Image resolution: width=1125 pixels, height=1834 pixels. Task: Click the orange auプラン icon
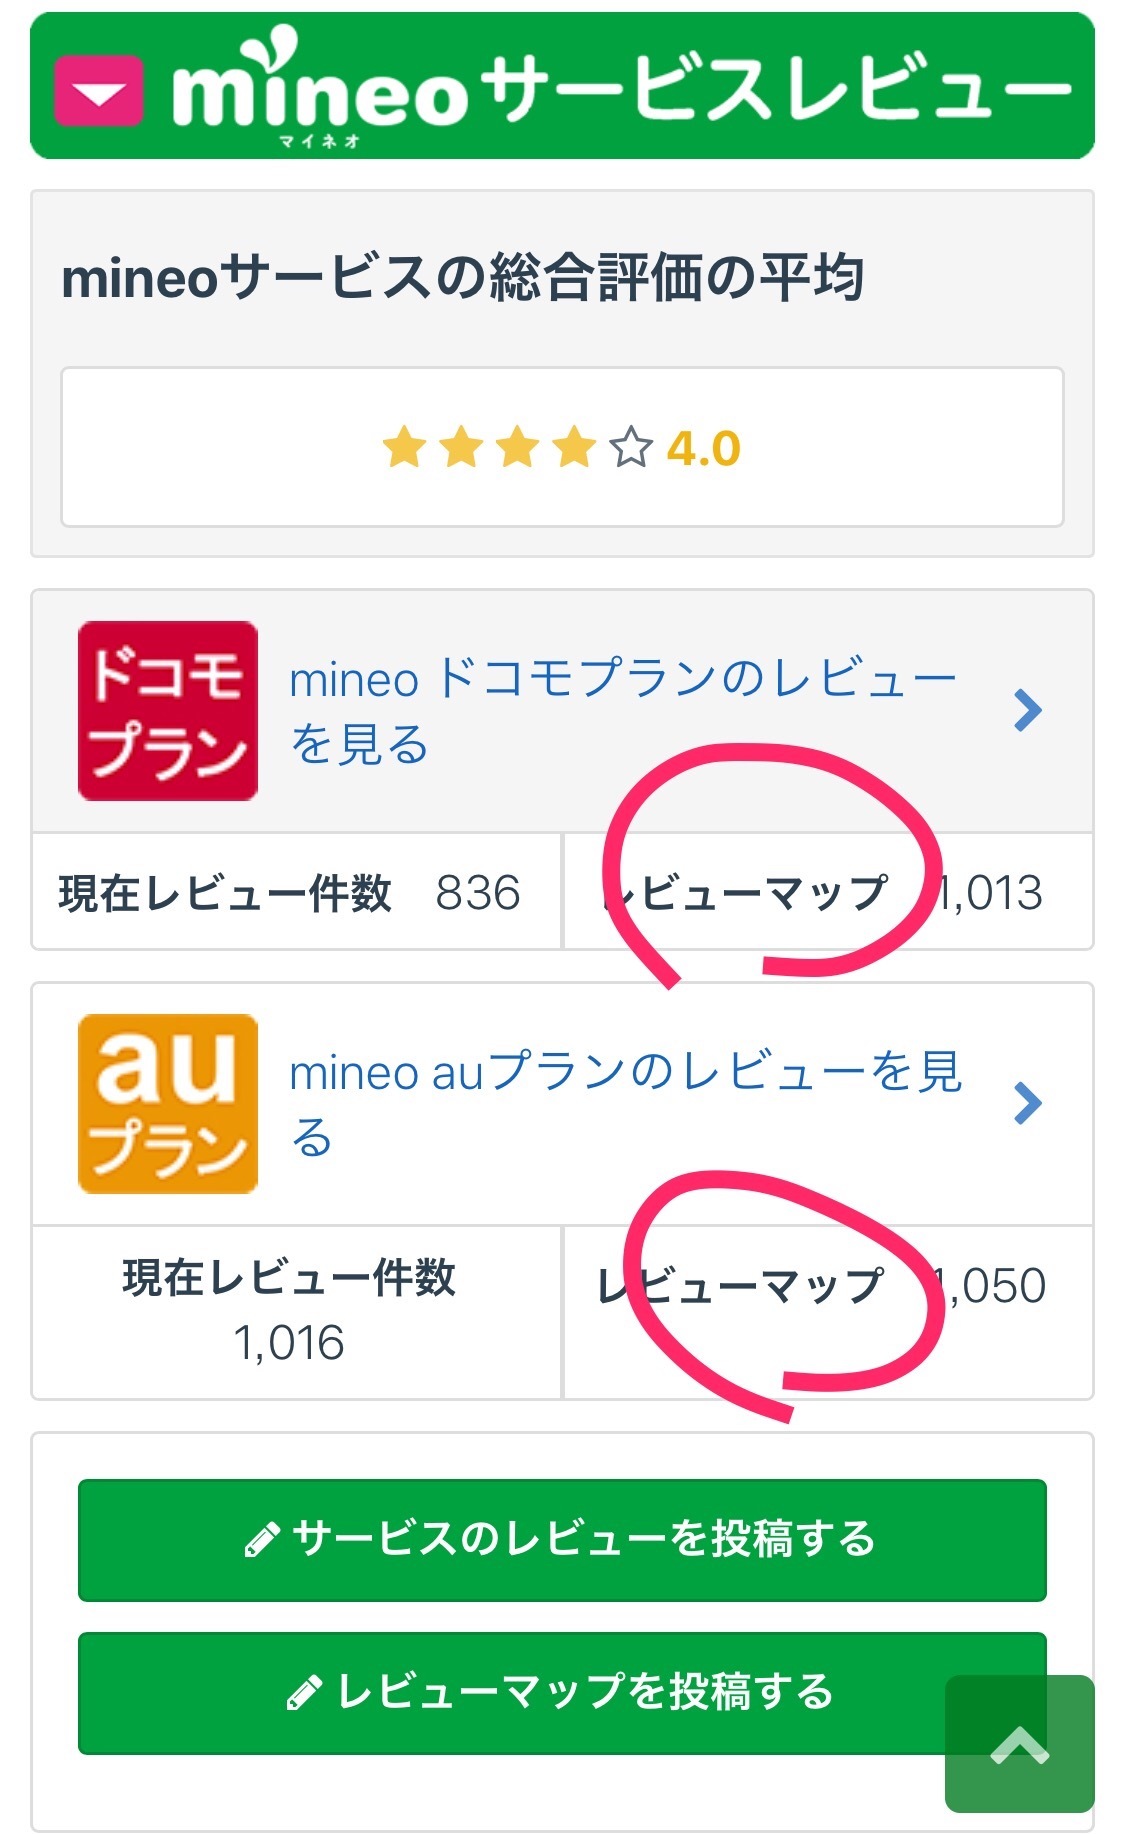point(168,1104)
